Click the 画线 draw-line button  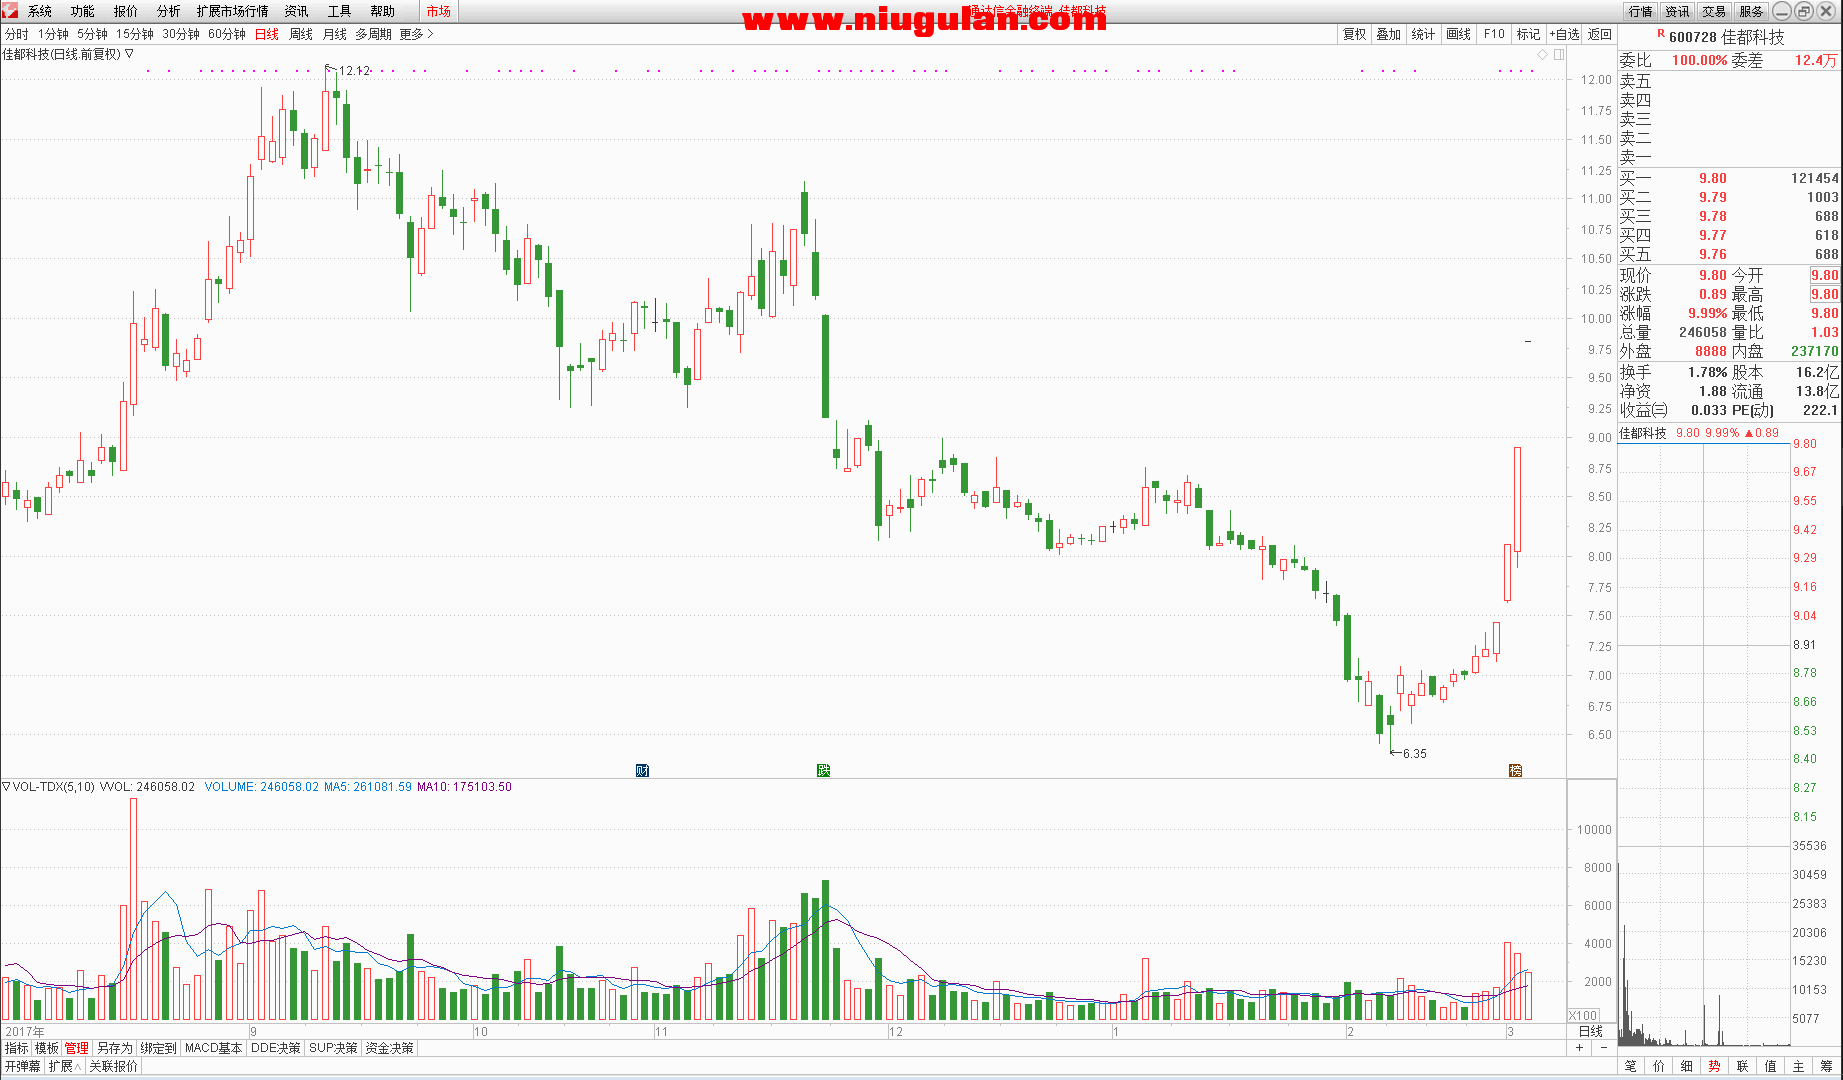point(1459,34)
